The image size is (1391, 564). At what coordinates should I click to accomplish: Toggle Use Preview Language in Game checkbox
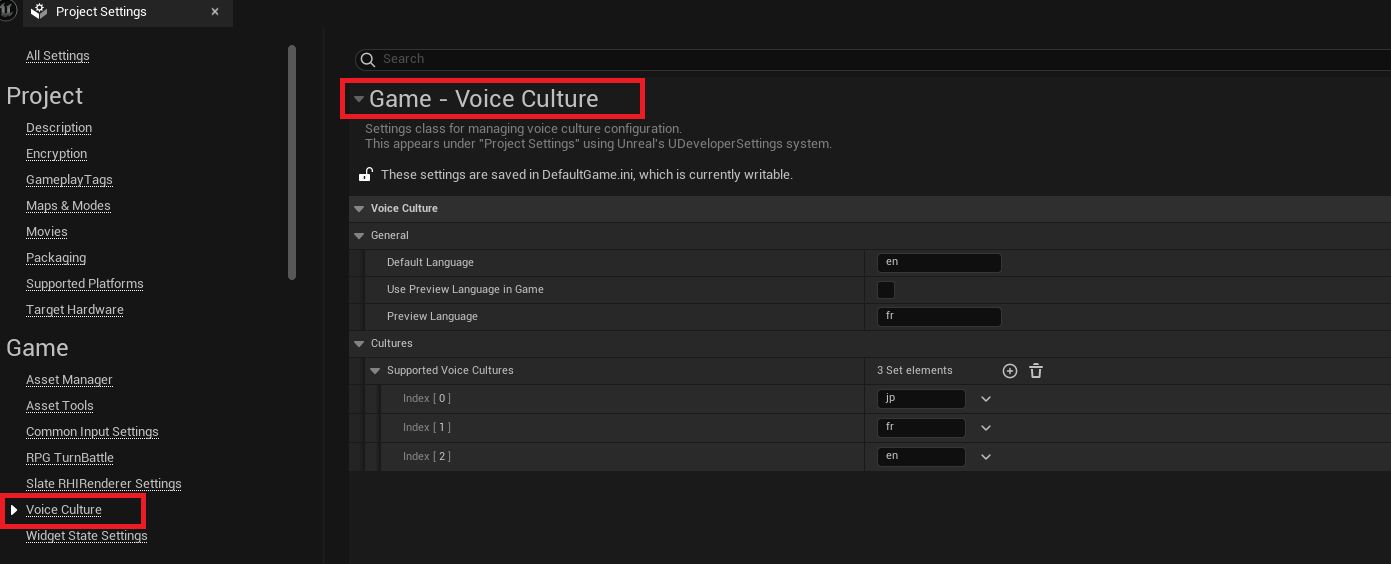(885, 290)
